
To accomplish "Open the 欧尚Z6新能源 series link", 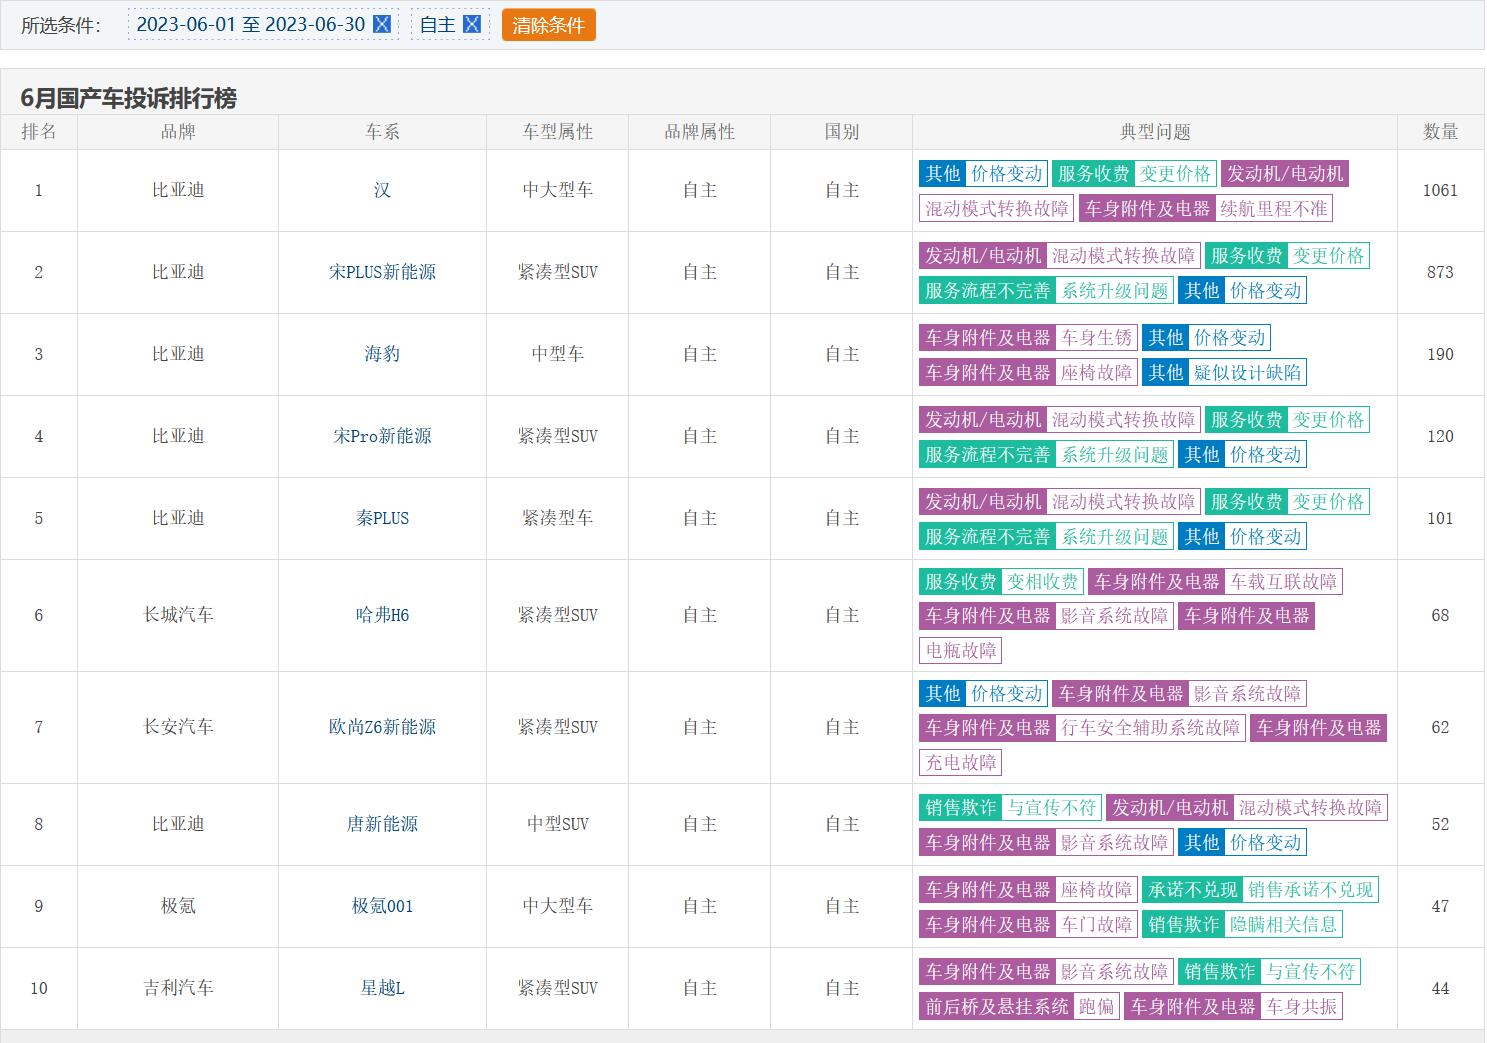I will (382, 727).
